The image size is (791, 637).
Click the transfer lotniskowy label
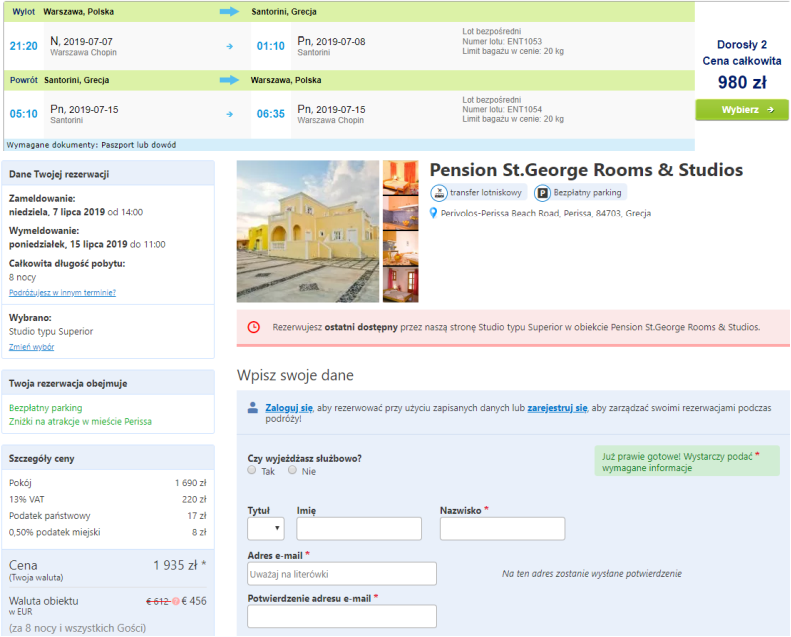pos(485,193)
